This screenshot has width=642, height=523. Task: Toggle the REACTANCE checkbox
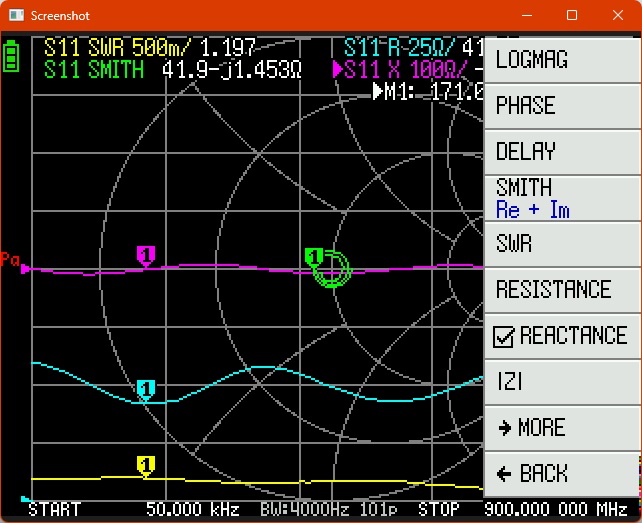(504, 337)
